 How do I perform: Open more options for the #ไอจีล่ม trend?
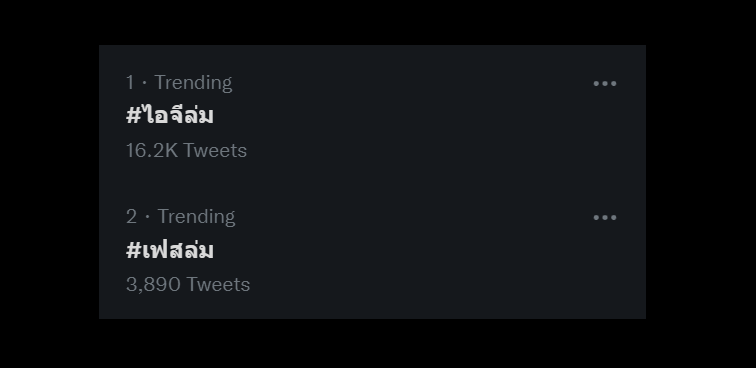(x=605, y=83)
